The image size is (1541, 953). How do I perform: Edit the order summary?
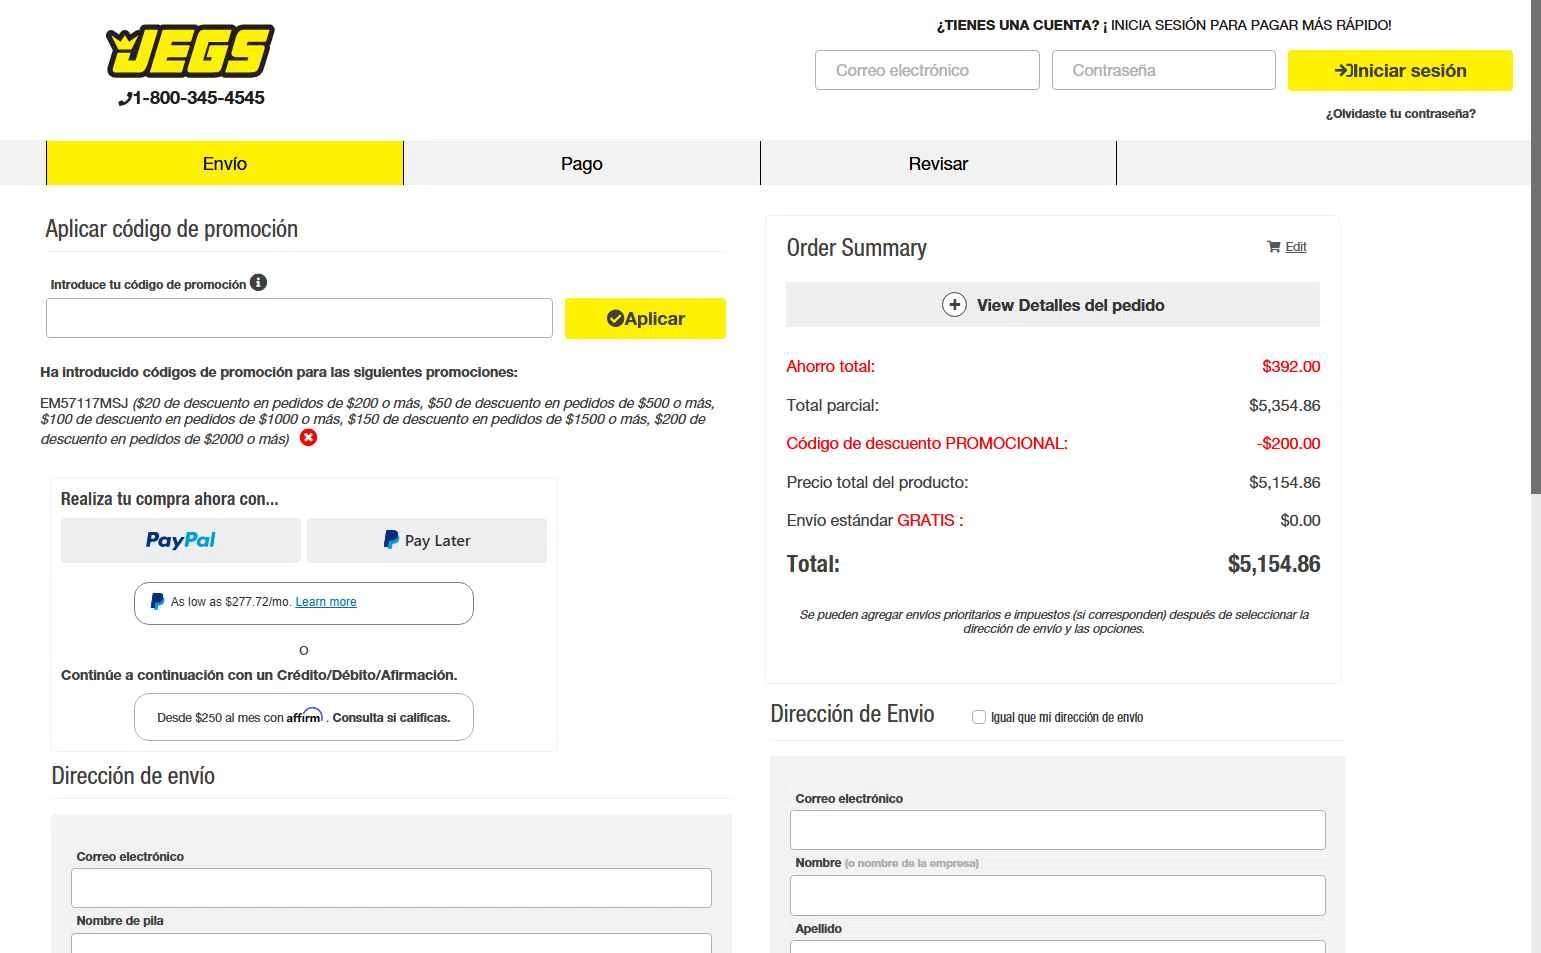pyautogui.click(x=1296, y=247)
